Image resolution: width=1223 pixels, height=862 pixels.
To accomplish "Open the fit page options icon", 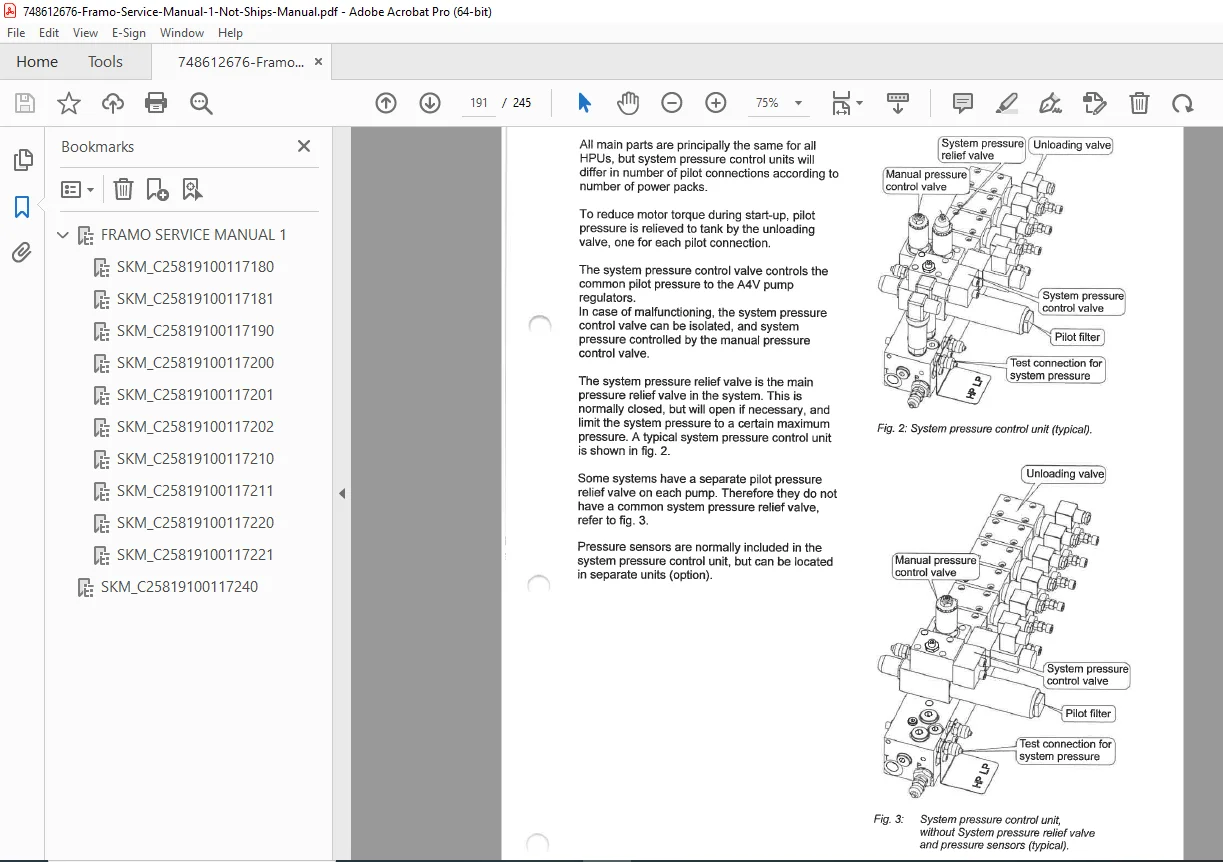I will [847, 103].
